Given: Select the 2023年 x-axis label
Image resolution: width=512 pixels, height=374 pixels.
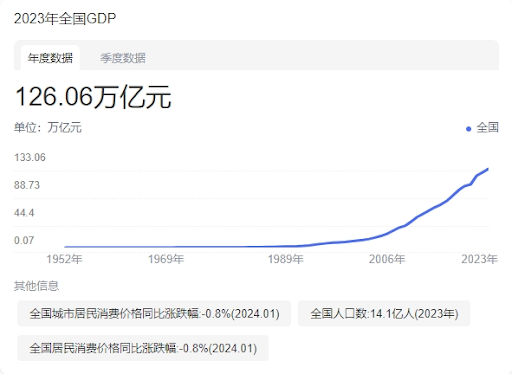Looking at the screenshot, I should (x=479, y=259).
